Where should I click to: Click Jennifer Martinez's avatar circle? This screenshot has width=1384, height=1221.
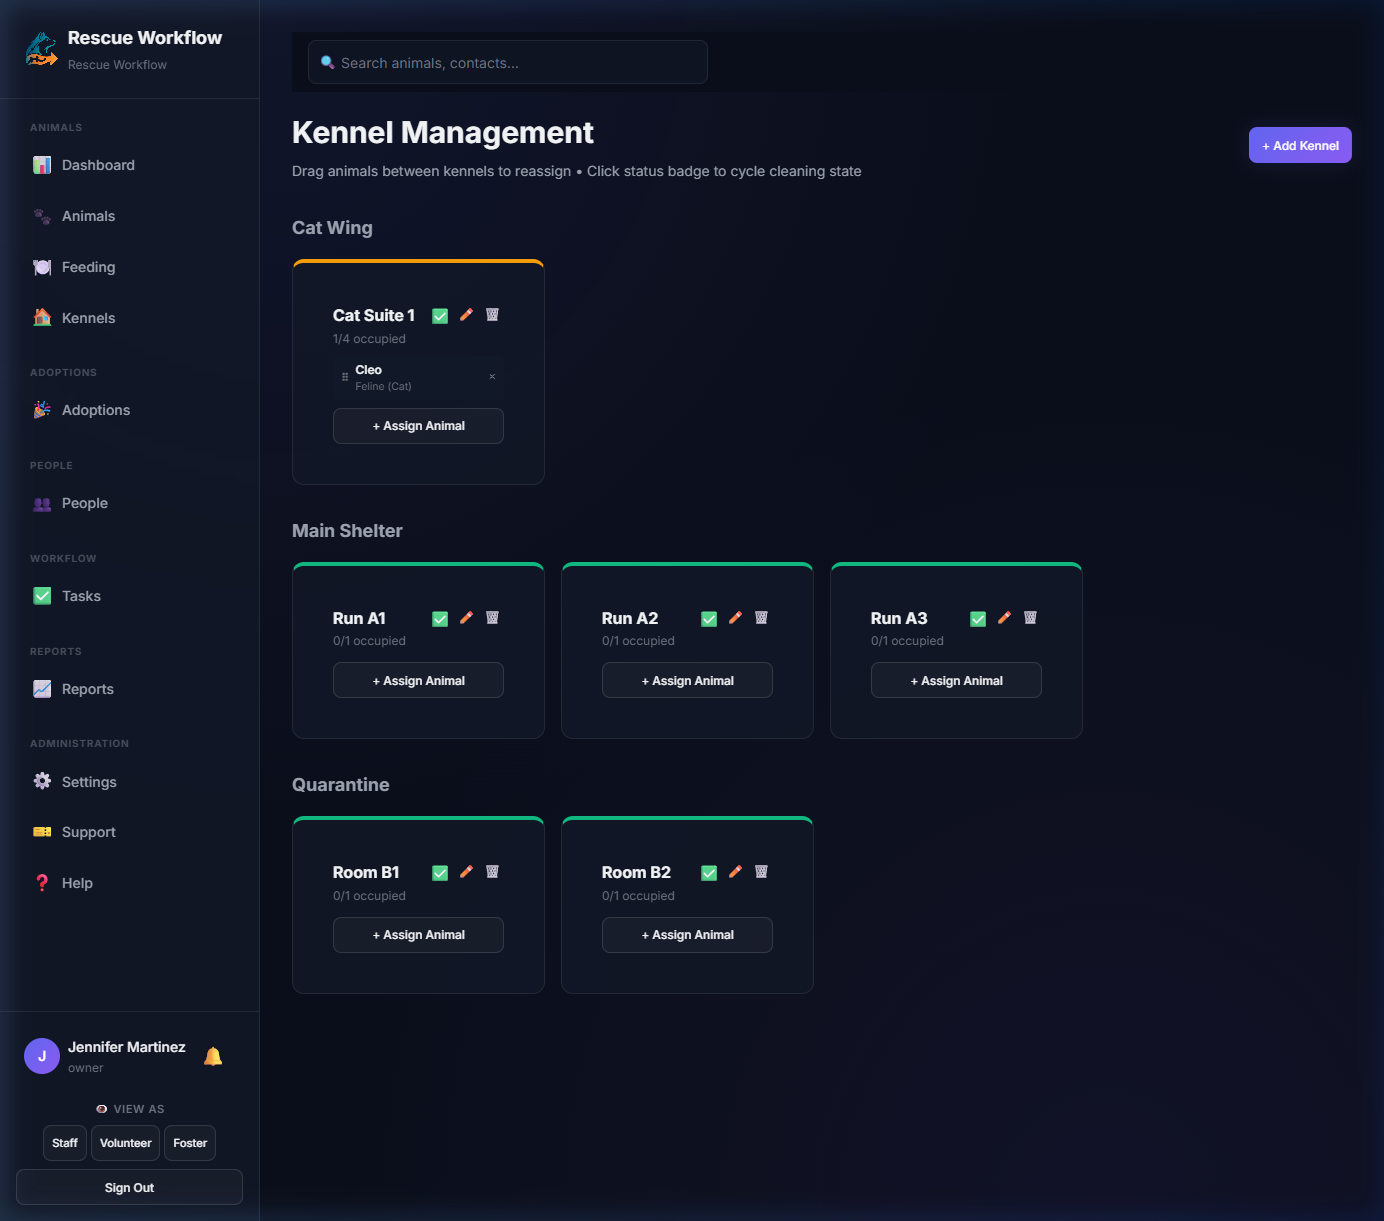pos(41,1055)
